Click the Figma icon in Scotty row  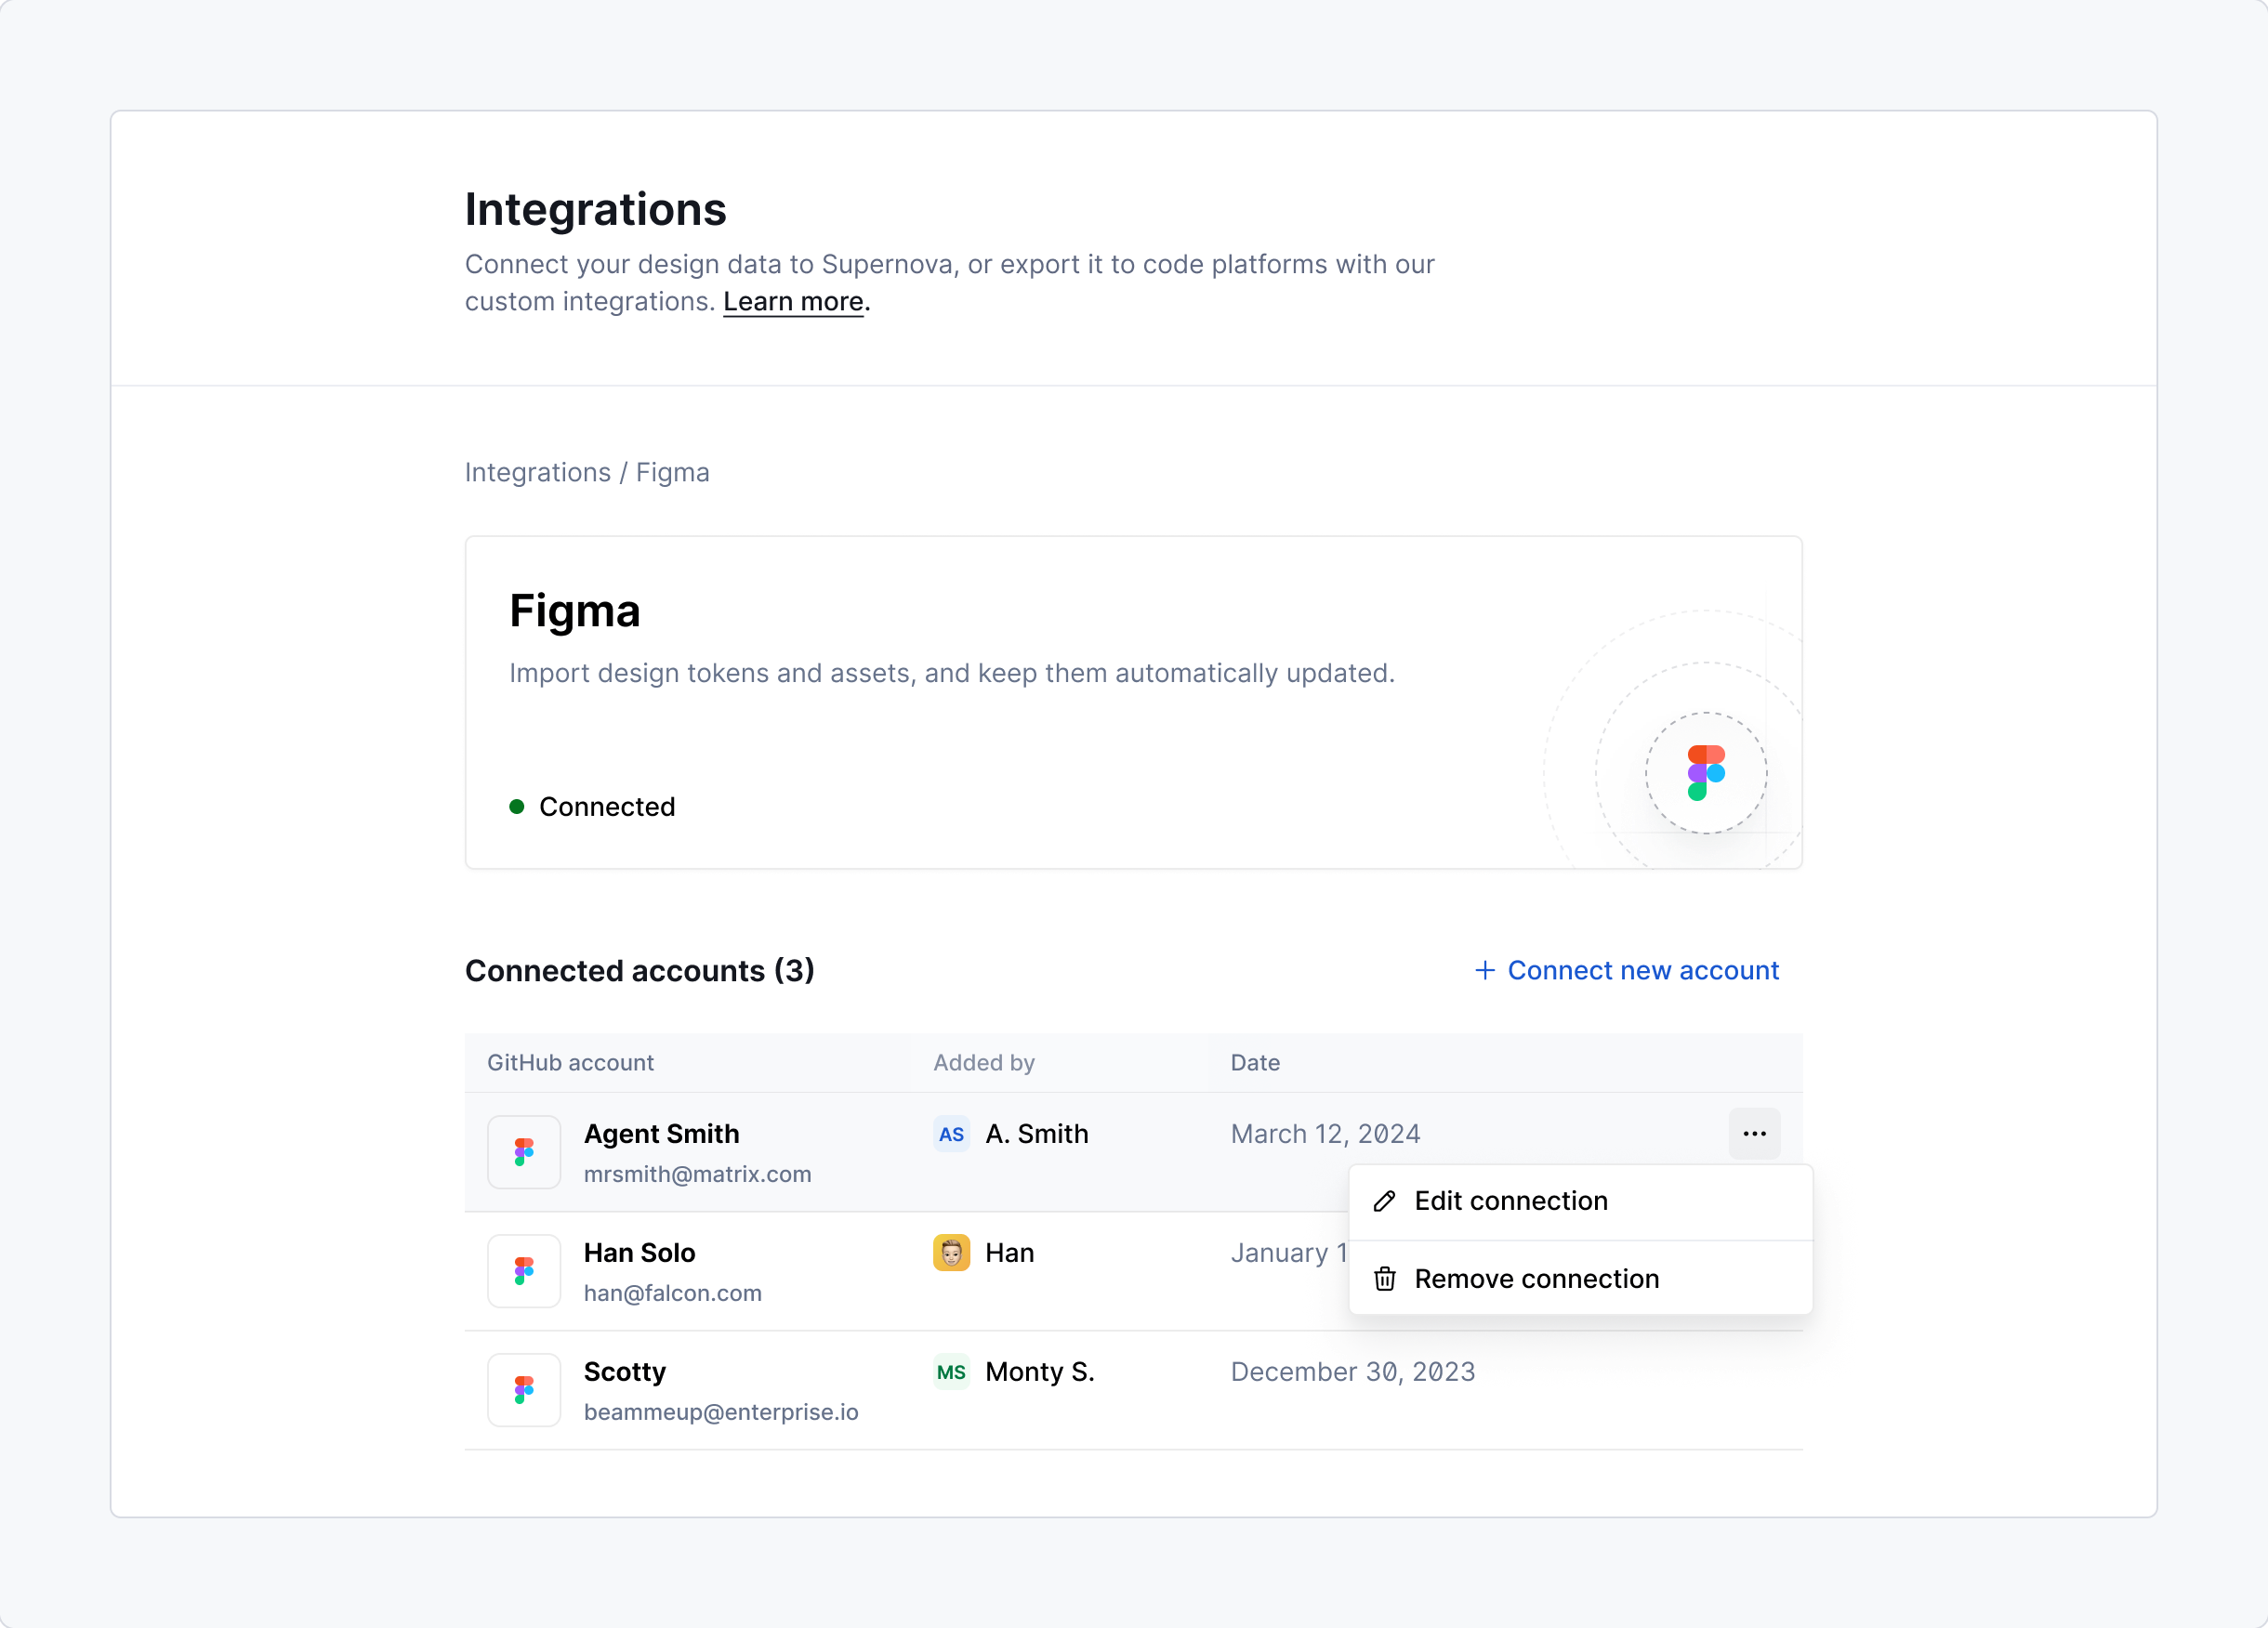tap(524, 1390)
